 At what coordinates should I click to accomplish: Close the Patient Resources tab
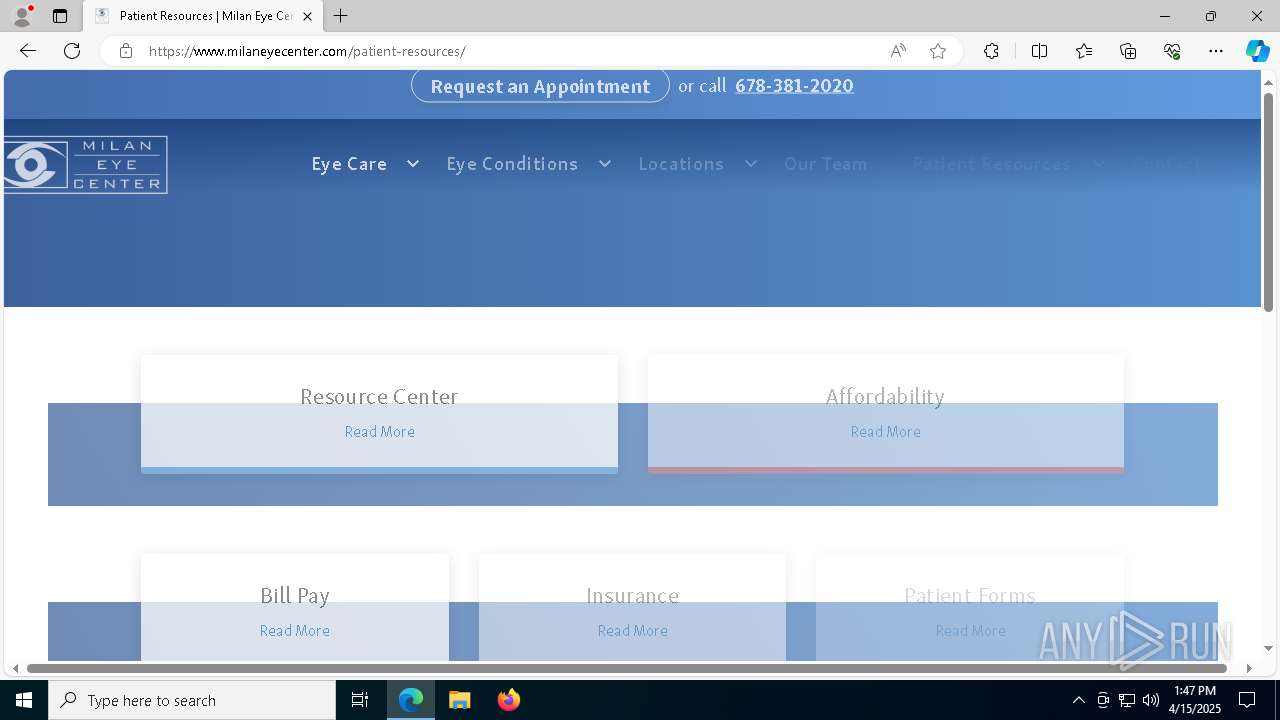click(x=307, y=16)
